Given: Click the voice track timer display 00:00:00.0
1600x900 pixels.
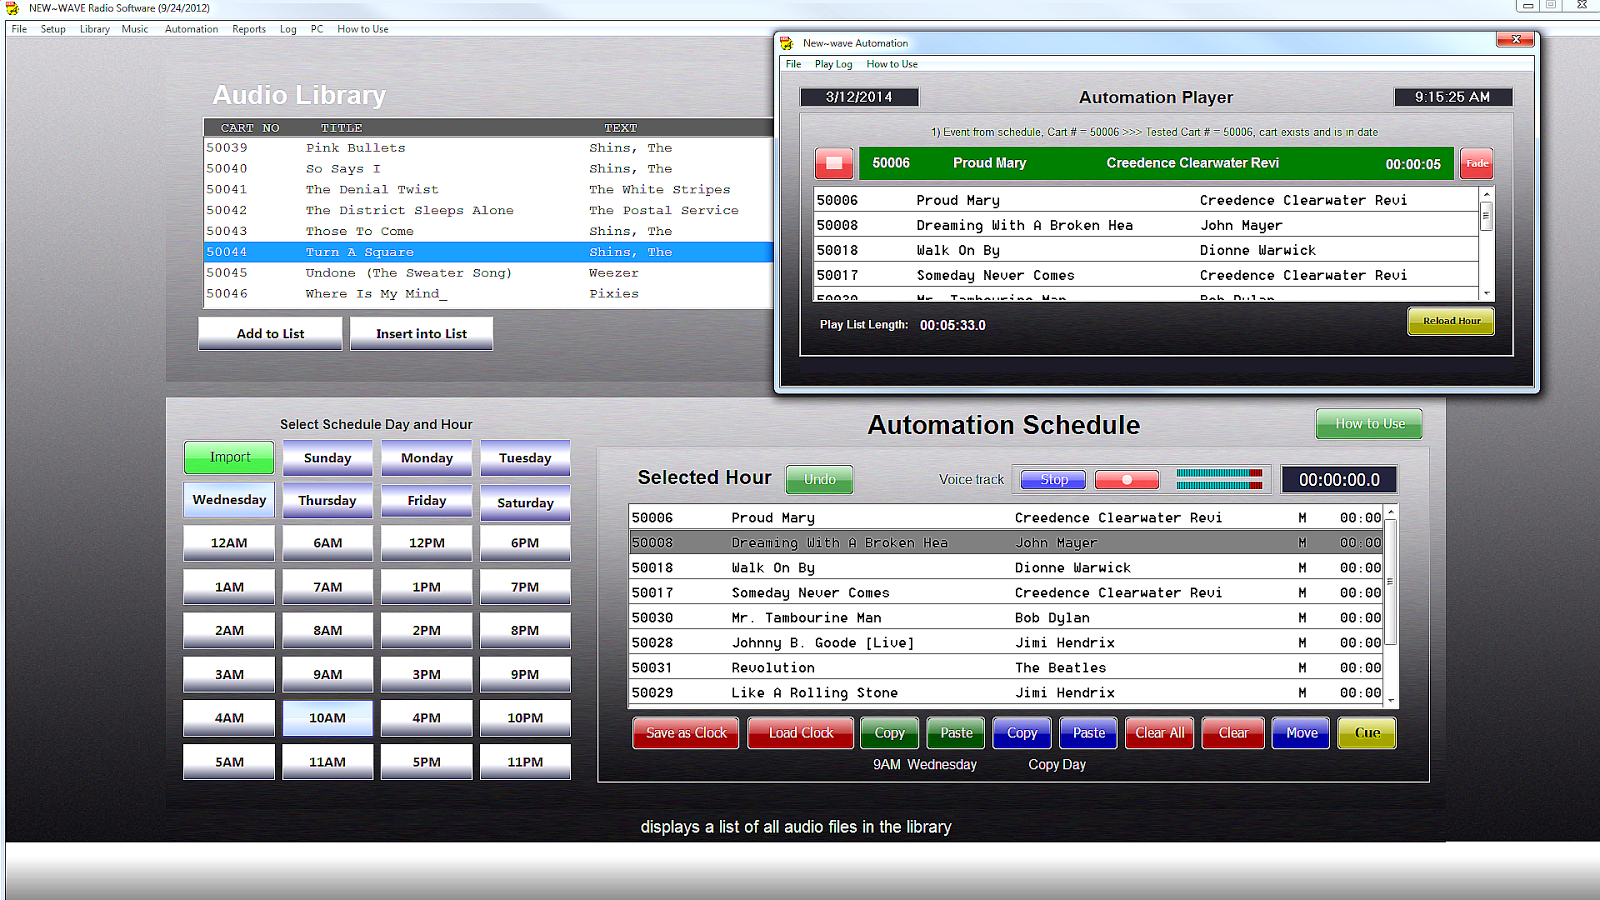Looking at the screenshot, I should (x=1339, y=480).
